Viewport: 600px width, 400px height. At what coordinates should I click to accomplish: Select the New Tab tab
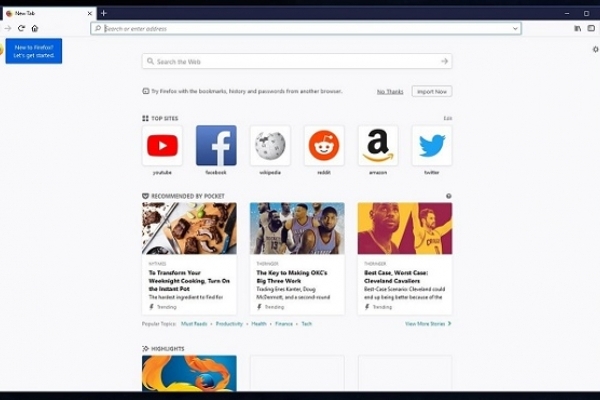tap(49, 13)
